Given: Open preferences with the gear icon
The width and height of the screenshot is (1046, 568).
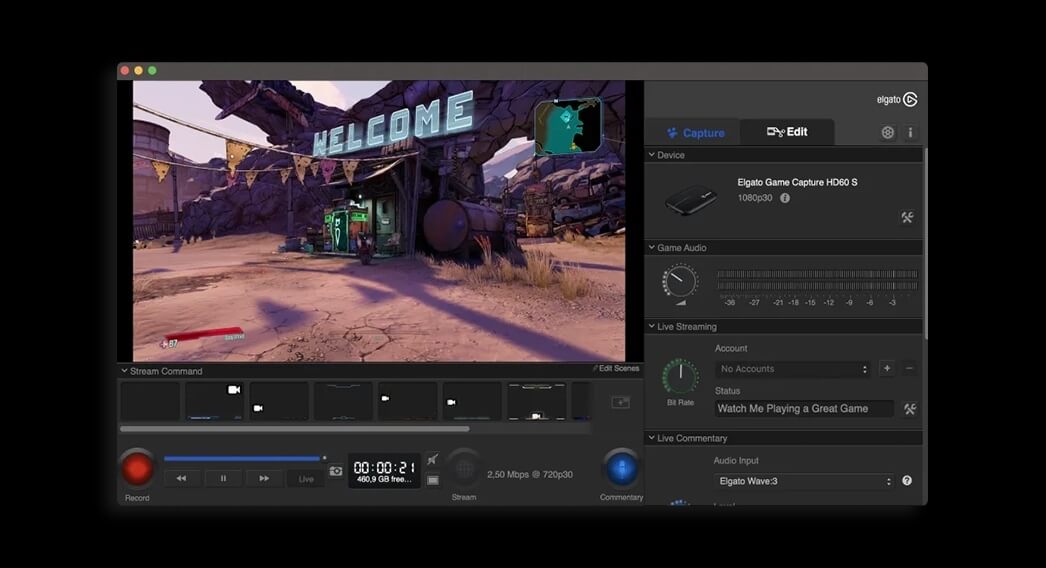Looking at the screenshot, I should coord(887,132).
